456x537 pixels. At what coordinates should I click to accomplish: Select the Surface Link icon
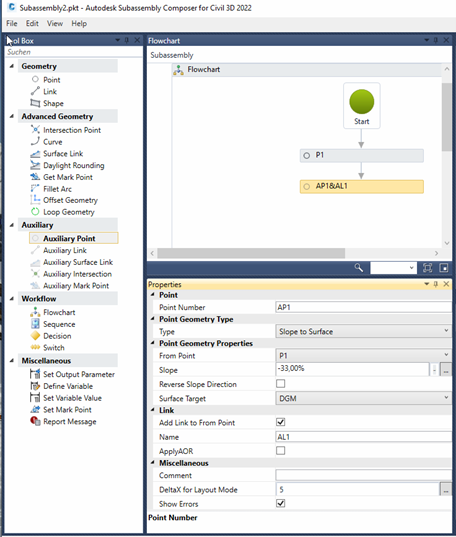pos(35,153)
